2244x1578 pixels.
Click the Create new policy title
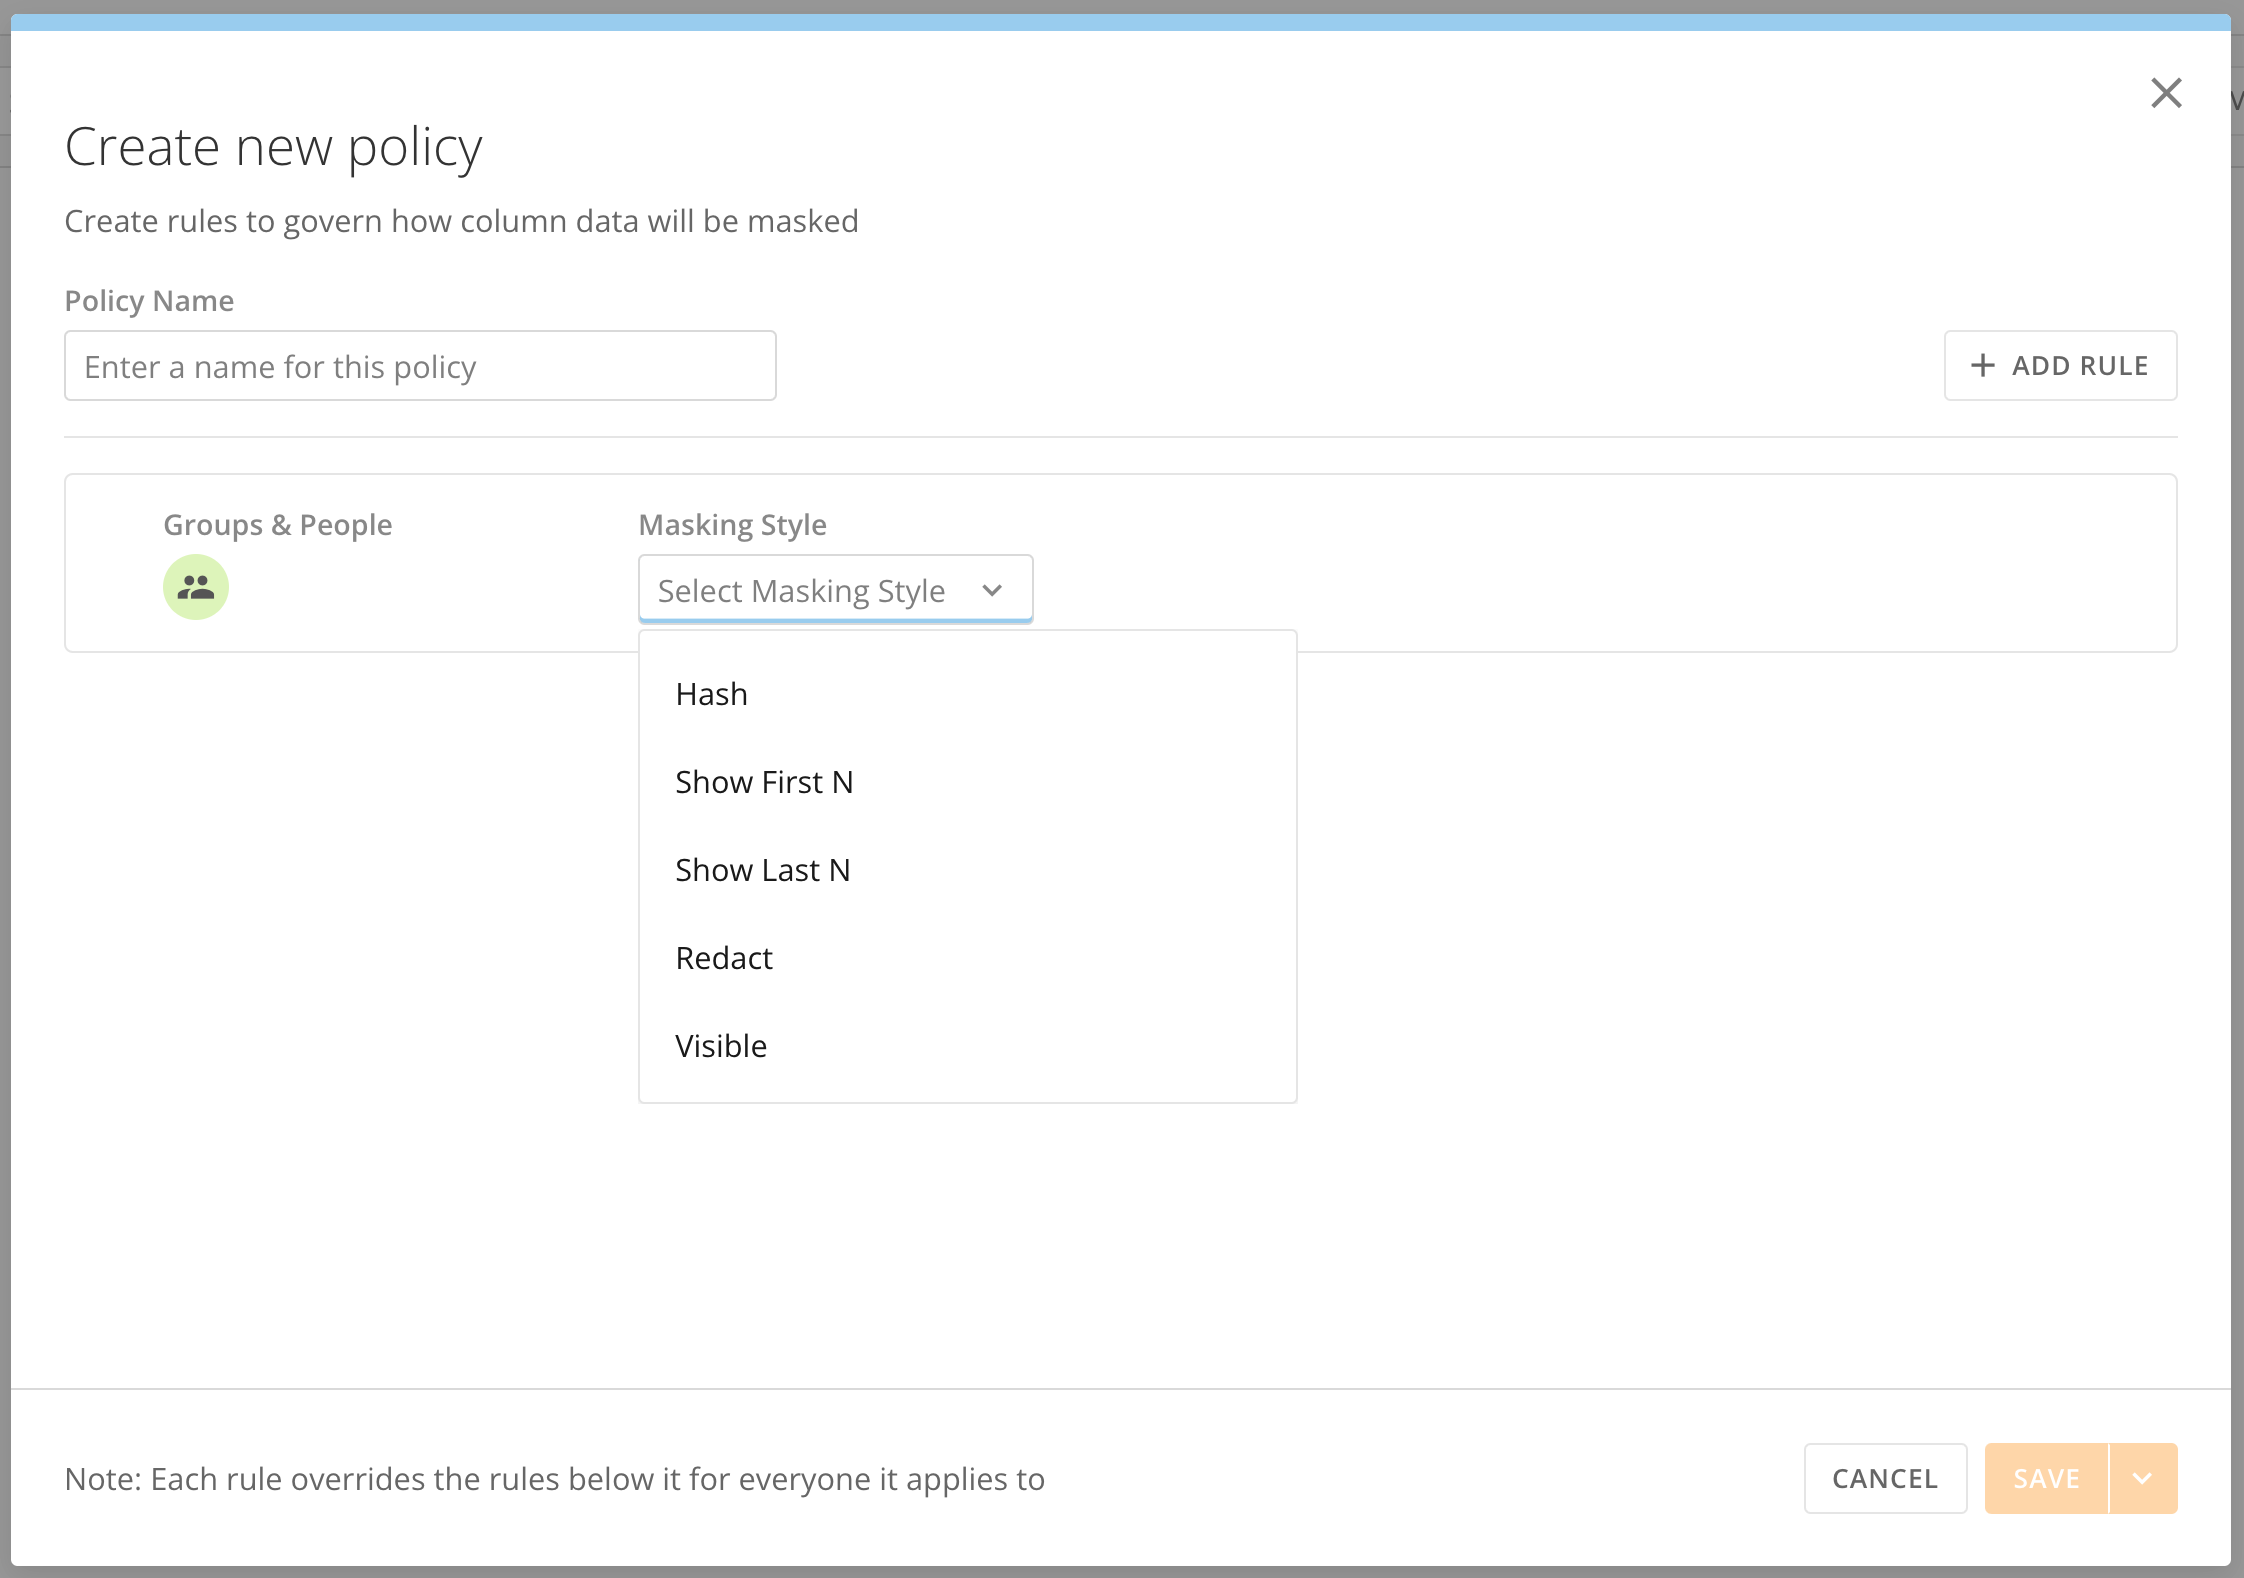pyautogui.click(x=273, y=147)
